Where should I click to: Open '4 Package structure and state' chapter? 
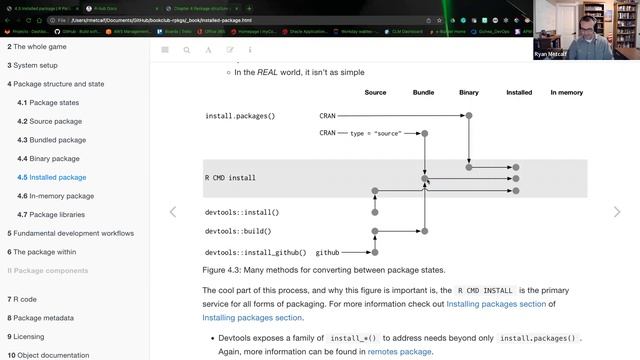click(x=56, y=84)
